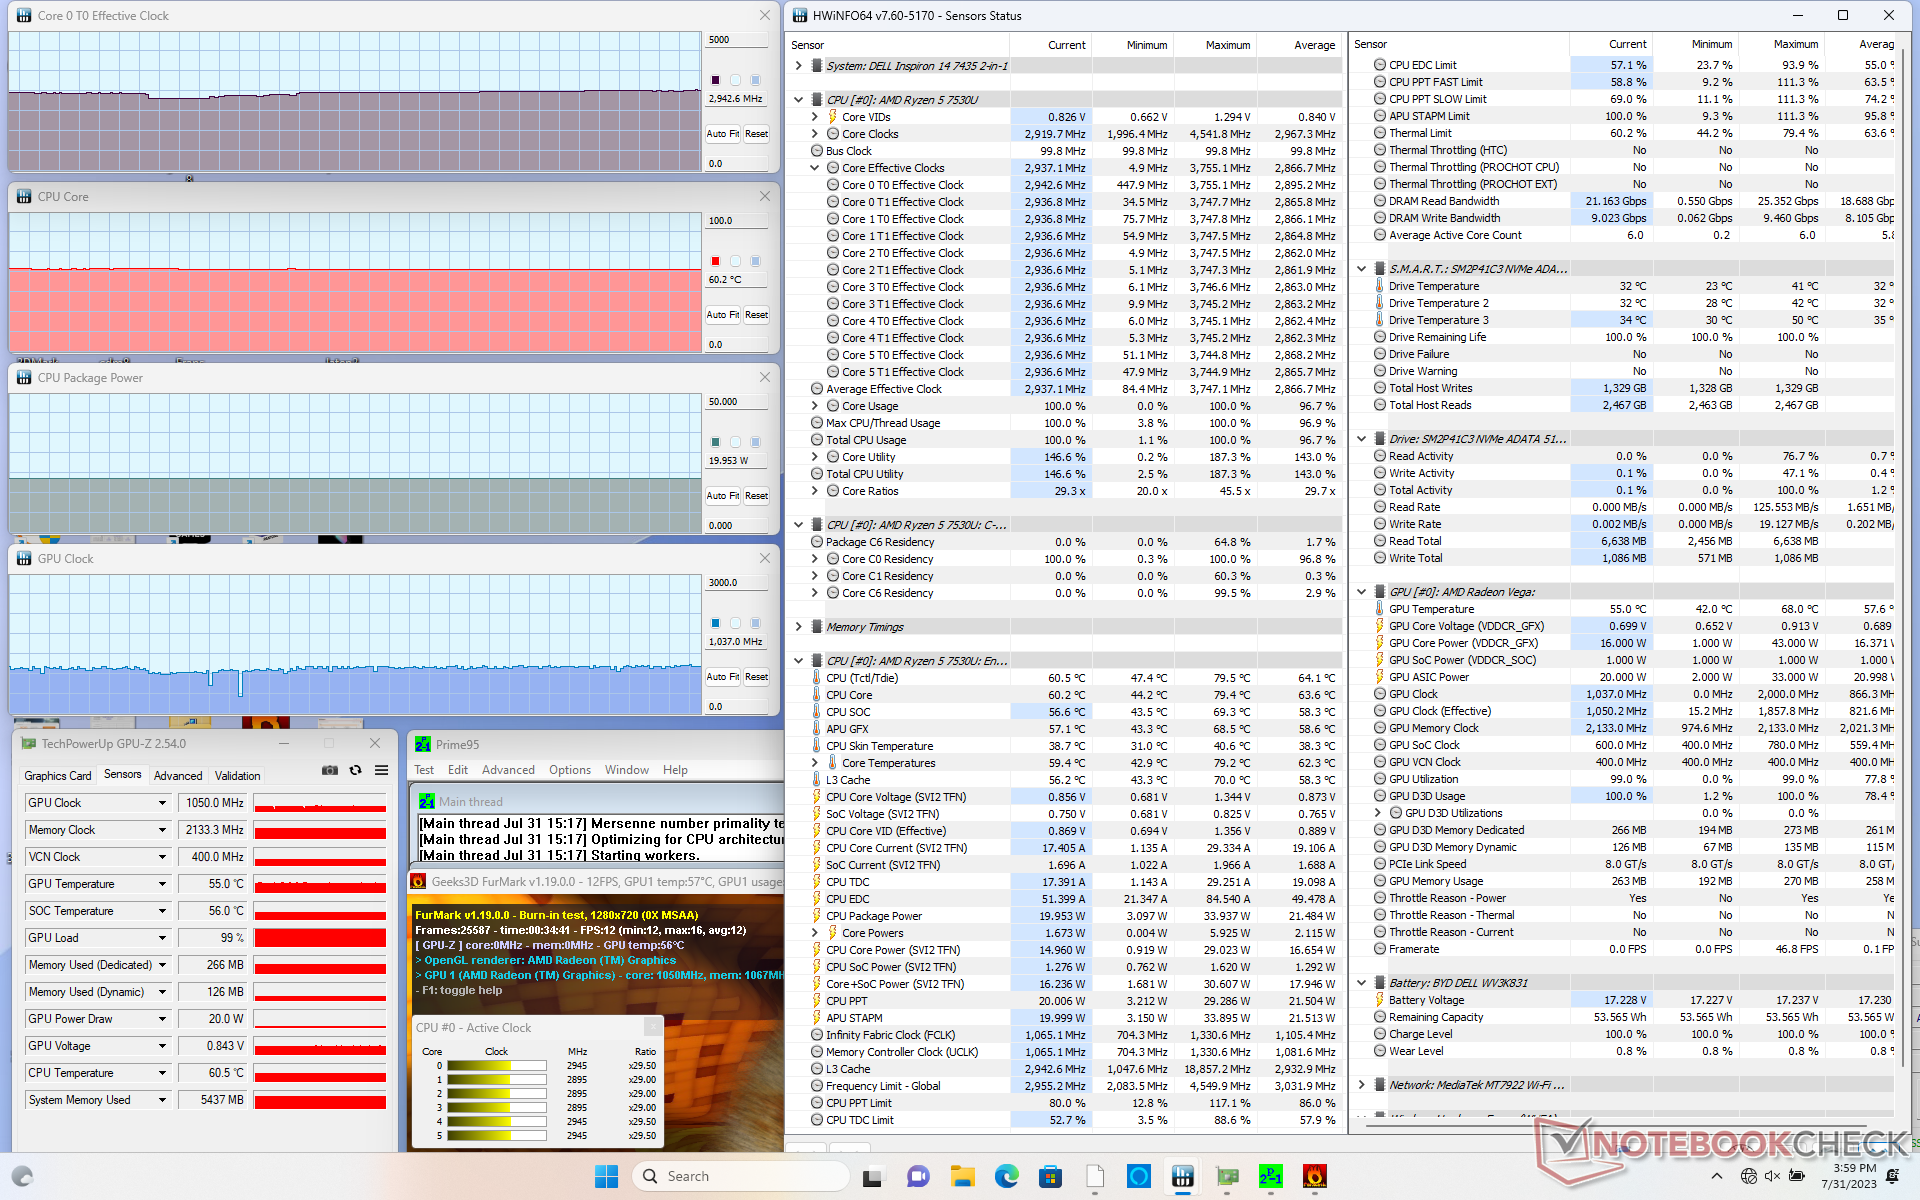This screenshot has width=1920, height=1200.
Task: Click GPU-Z screenshot camera icon
Action: pyautogui.click(x=329, y=770)
